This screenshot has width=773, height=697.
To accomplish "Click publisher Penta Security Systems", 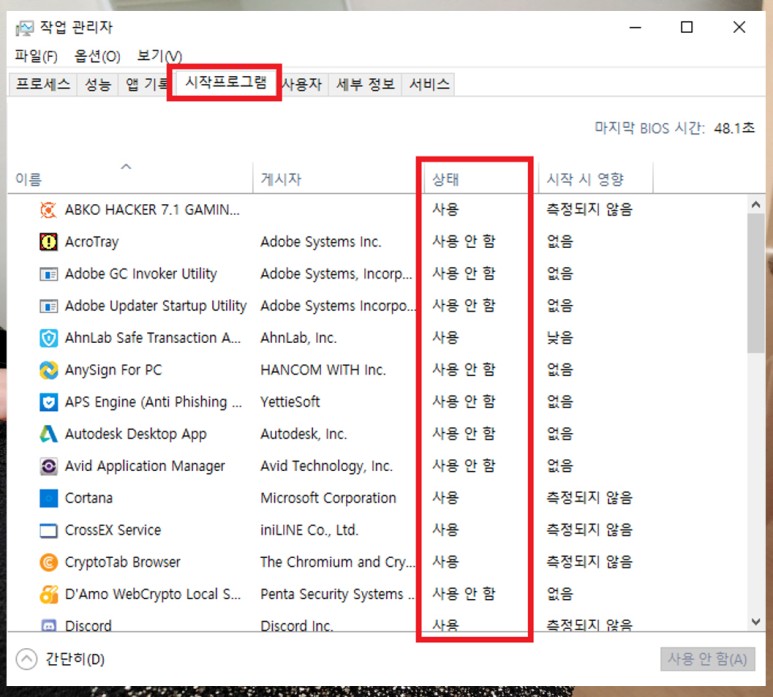I will click(337, 594).
